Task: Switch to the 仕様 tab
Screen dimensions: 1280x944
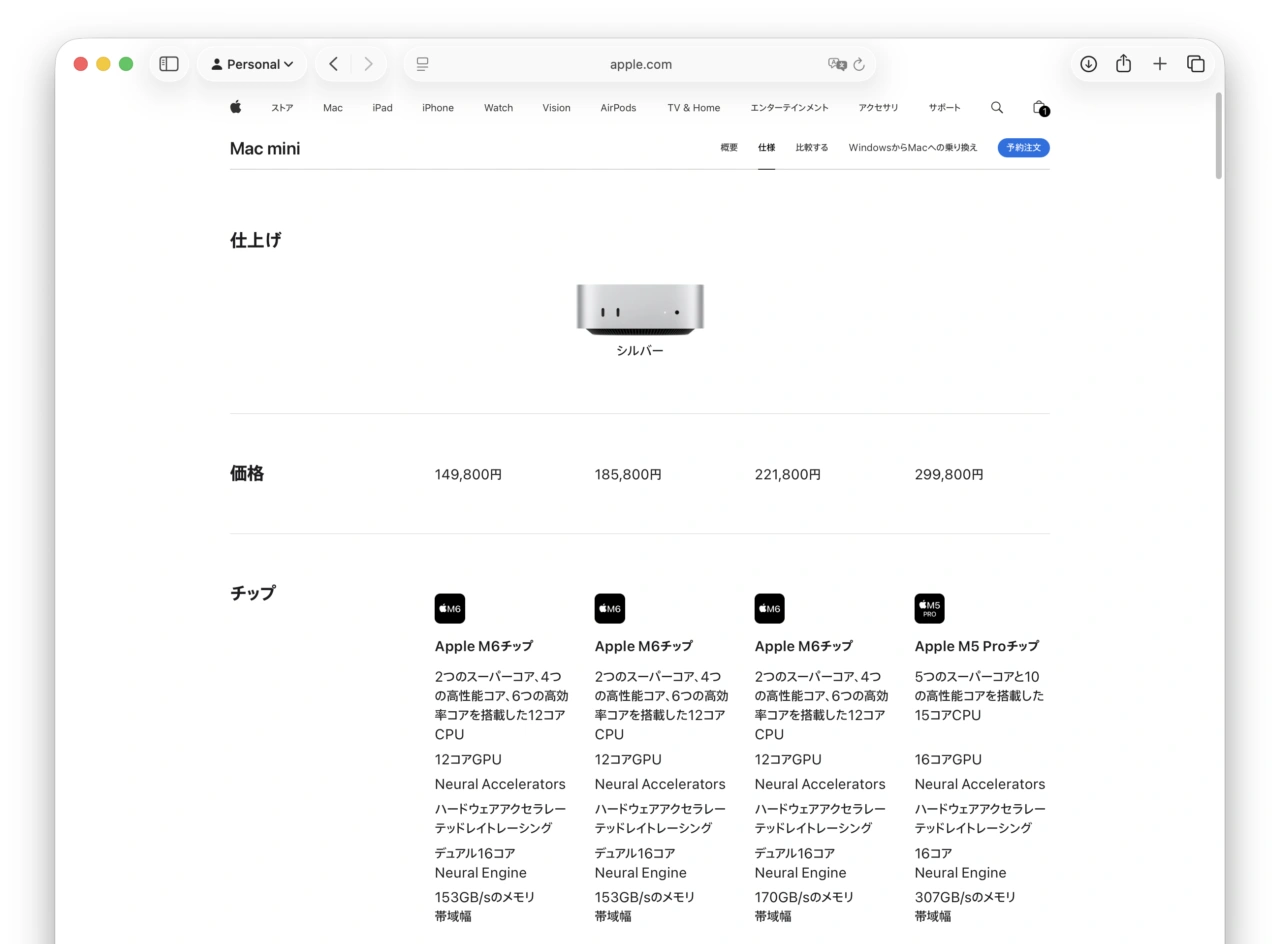Action: [x=766, y=148]
